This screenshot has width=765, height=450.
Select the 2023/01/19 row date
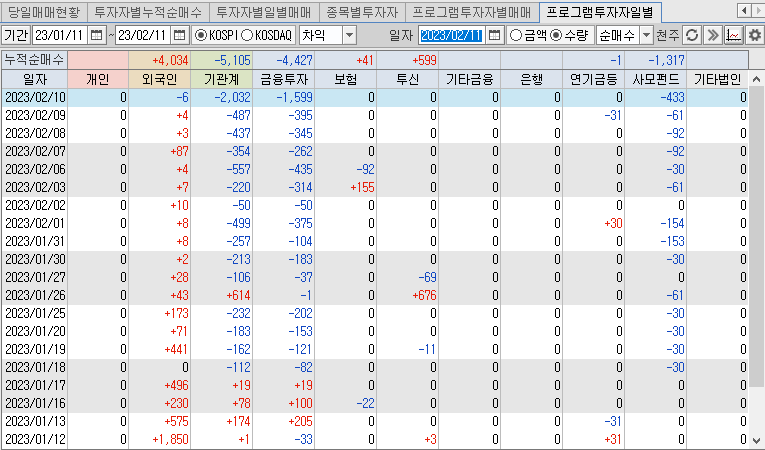pyautogui.click(x=35, y=349)
